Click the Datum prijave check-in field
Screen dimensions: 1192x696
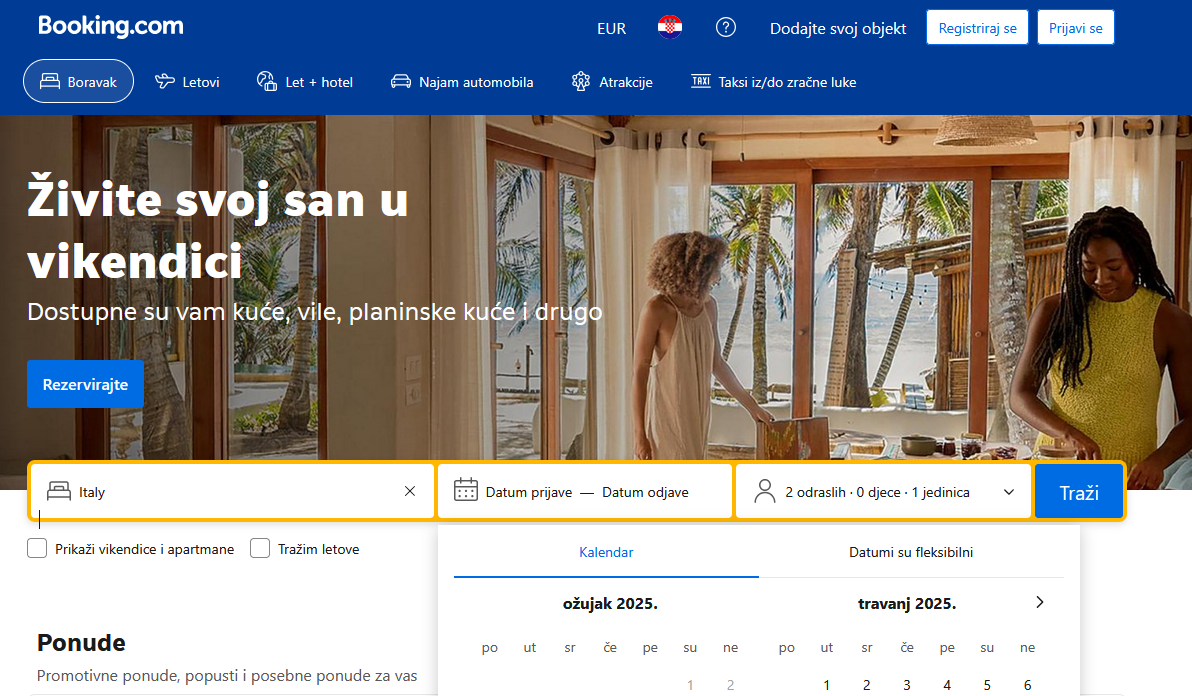[528, 492]
